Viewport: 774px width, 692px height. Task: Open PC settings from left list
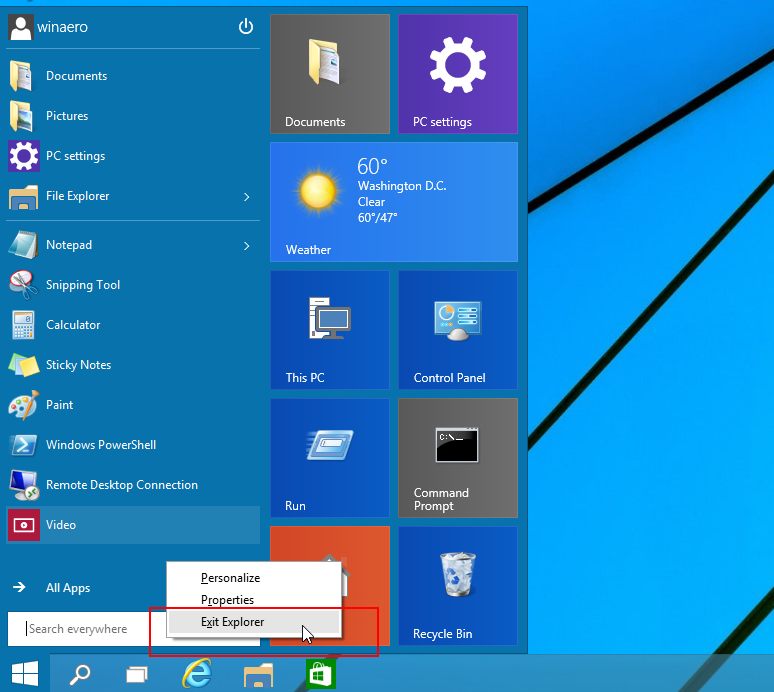(133, 156)
